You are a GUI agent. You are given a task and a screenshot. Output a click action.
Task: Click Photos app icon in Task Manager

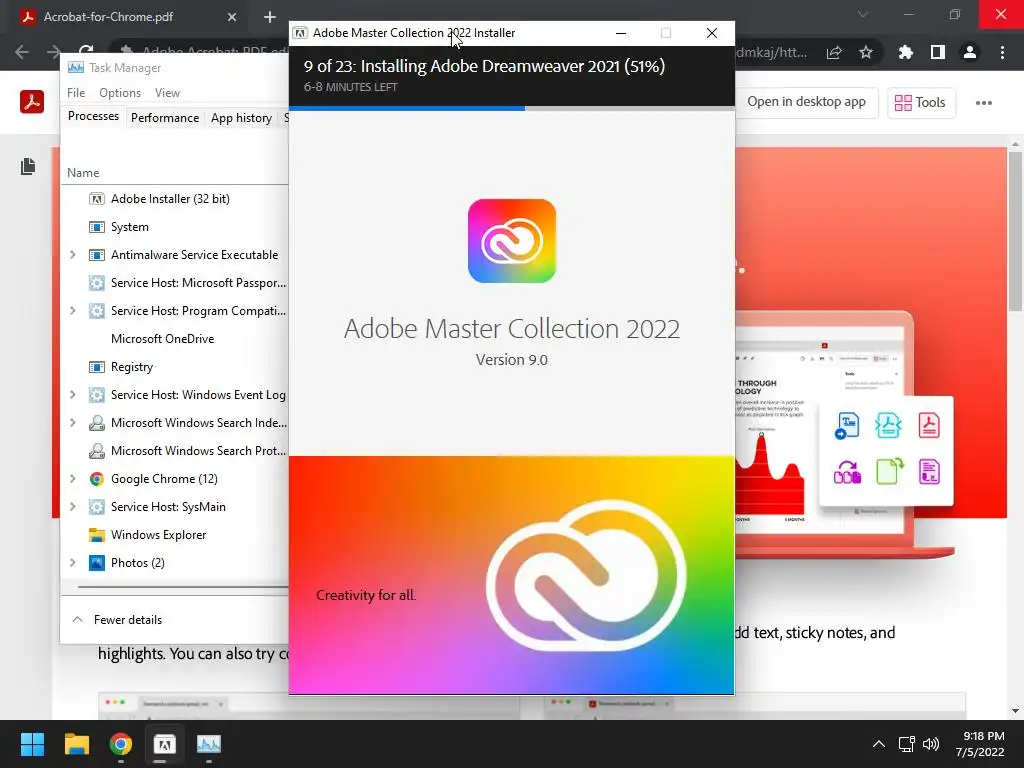(x=97, y=563)
